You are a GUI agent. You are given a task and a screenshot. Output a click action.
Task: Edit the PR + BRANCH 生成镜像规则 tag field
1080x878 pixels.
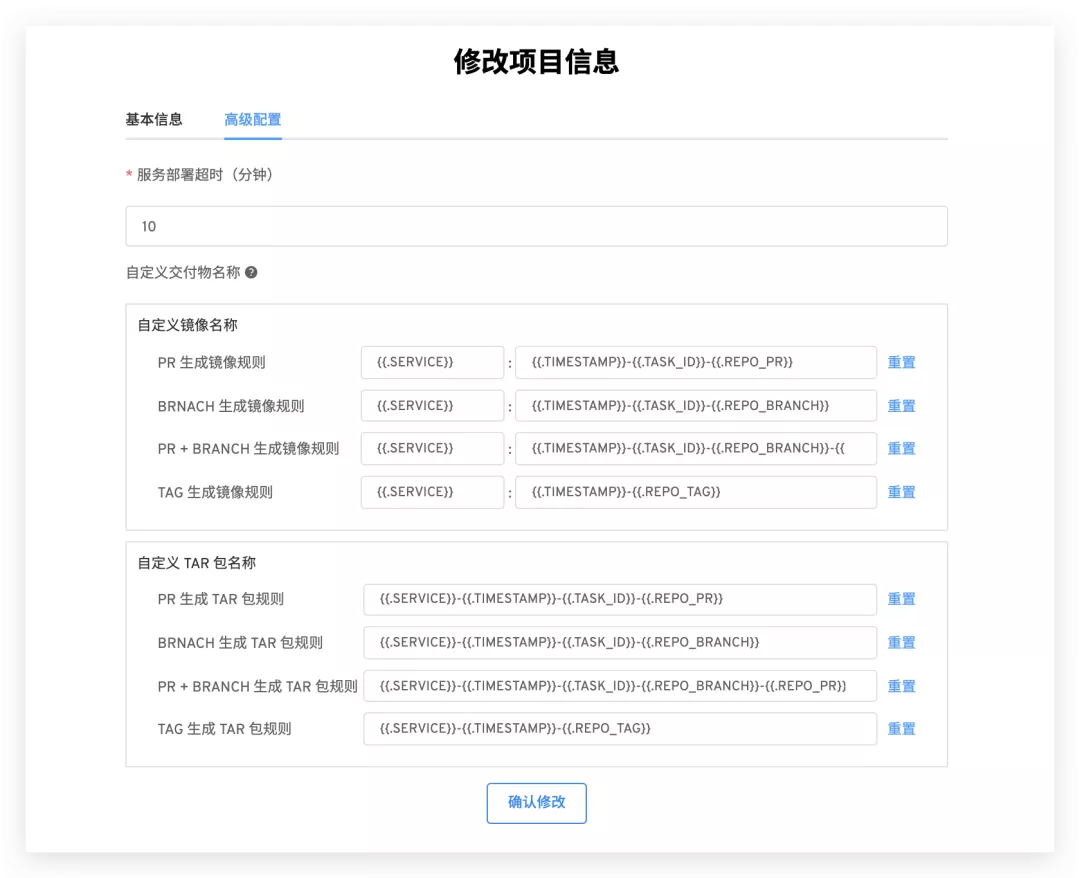696,448
